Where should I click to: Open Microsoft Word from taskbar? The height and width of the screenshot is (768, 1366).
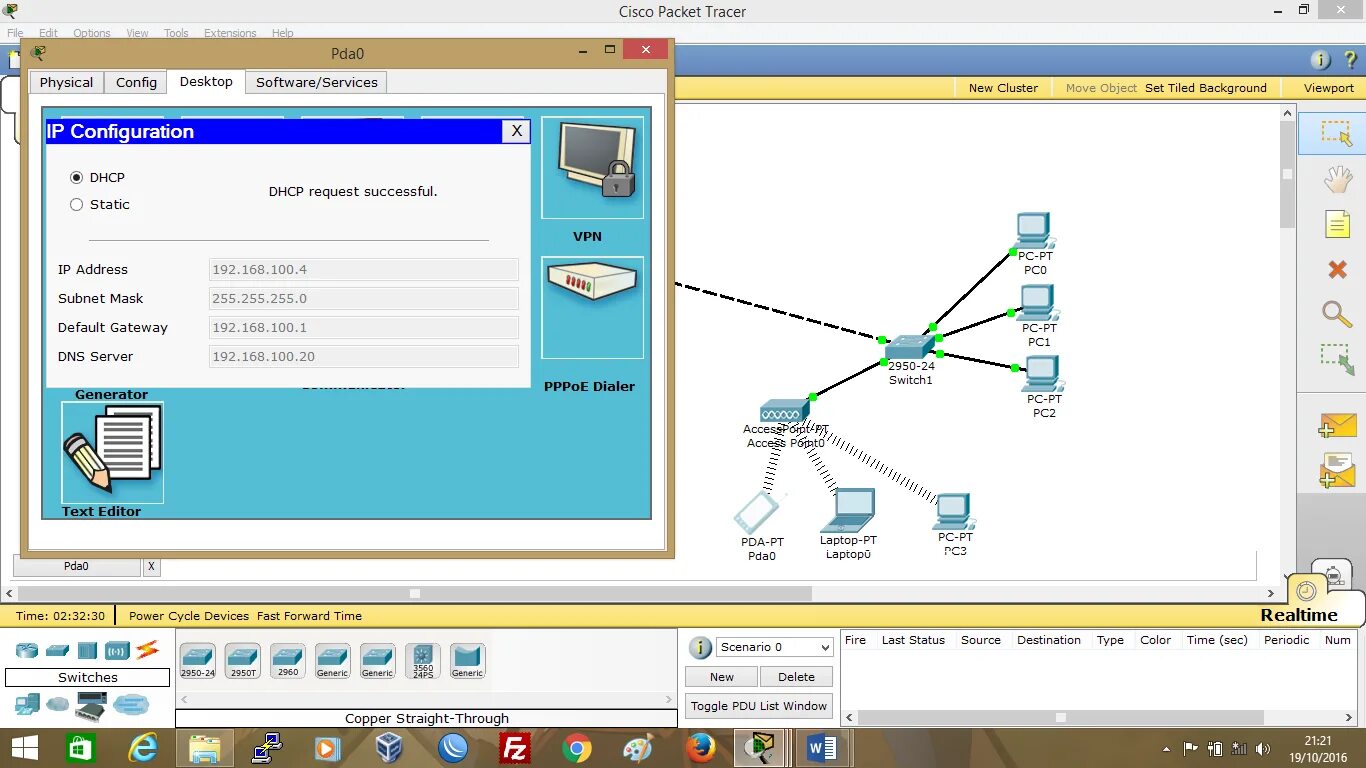pyautogui.click(x=822, y=748)
